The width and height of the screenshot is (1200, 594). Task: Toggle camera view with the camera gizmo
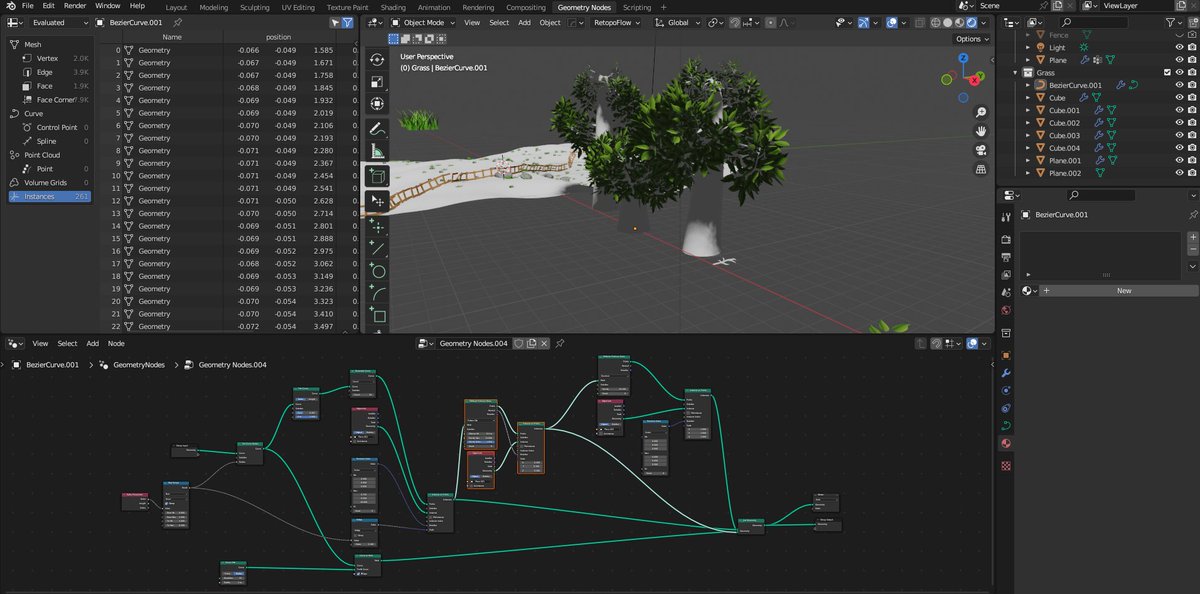(981, 150)
